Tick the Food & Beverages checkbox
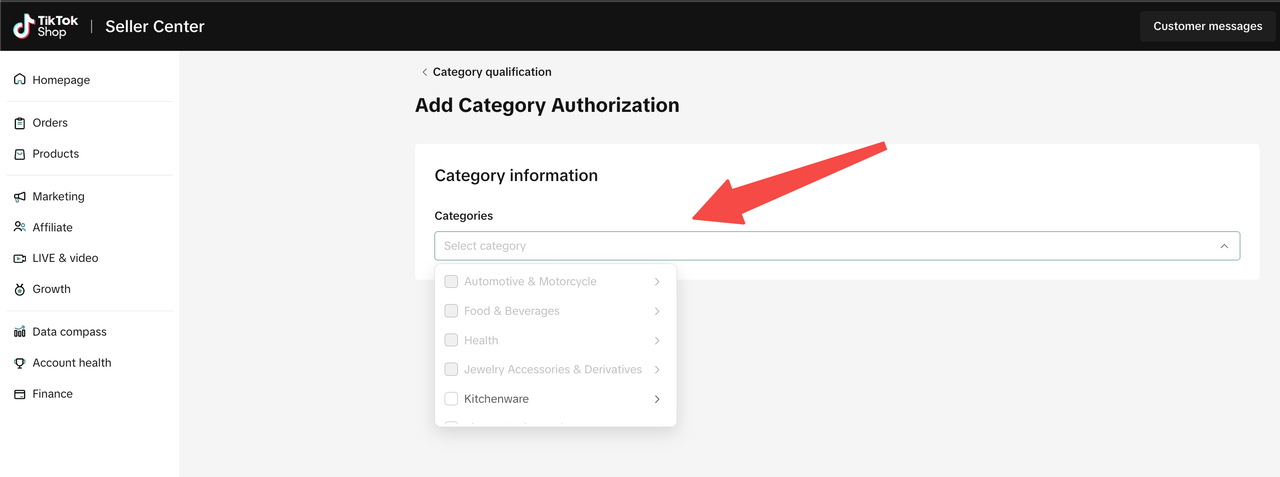 coord(451,311)
